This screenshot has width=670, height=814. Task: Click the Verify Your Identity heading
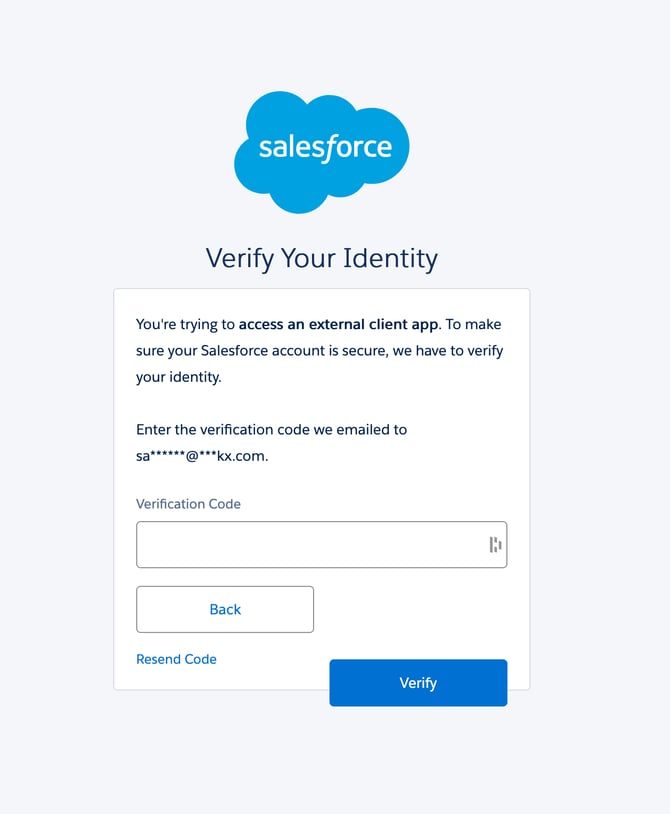[x=322, y=258]
